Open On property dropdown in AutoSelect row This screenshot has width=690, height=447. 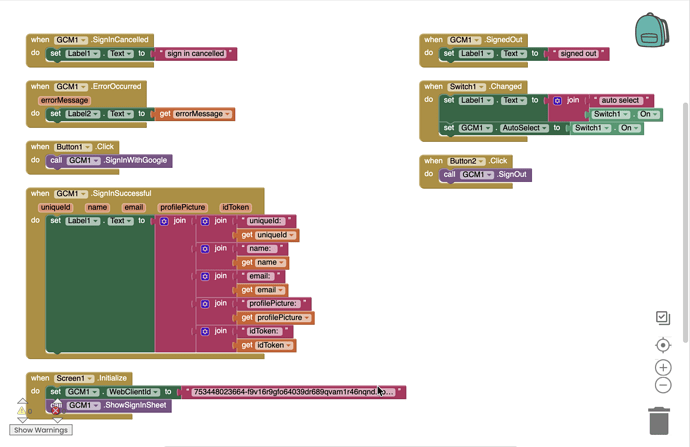coord(629,128)
